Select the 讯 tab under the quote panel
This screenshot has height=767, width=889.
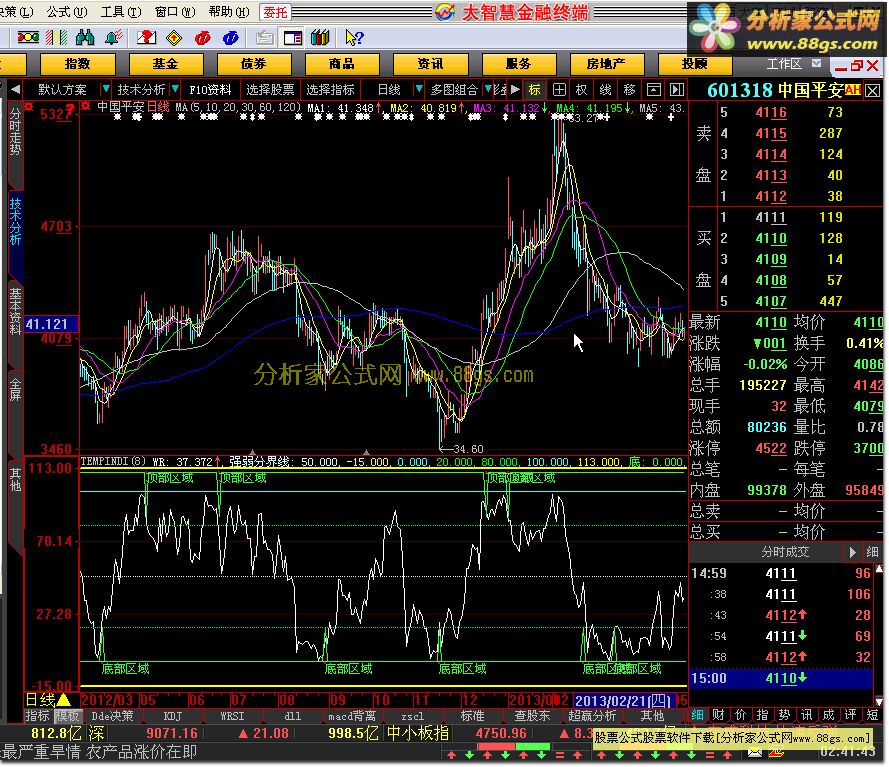tap(806, 715)
